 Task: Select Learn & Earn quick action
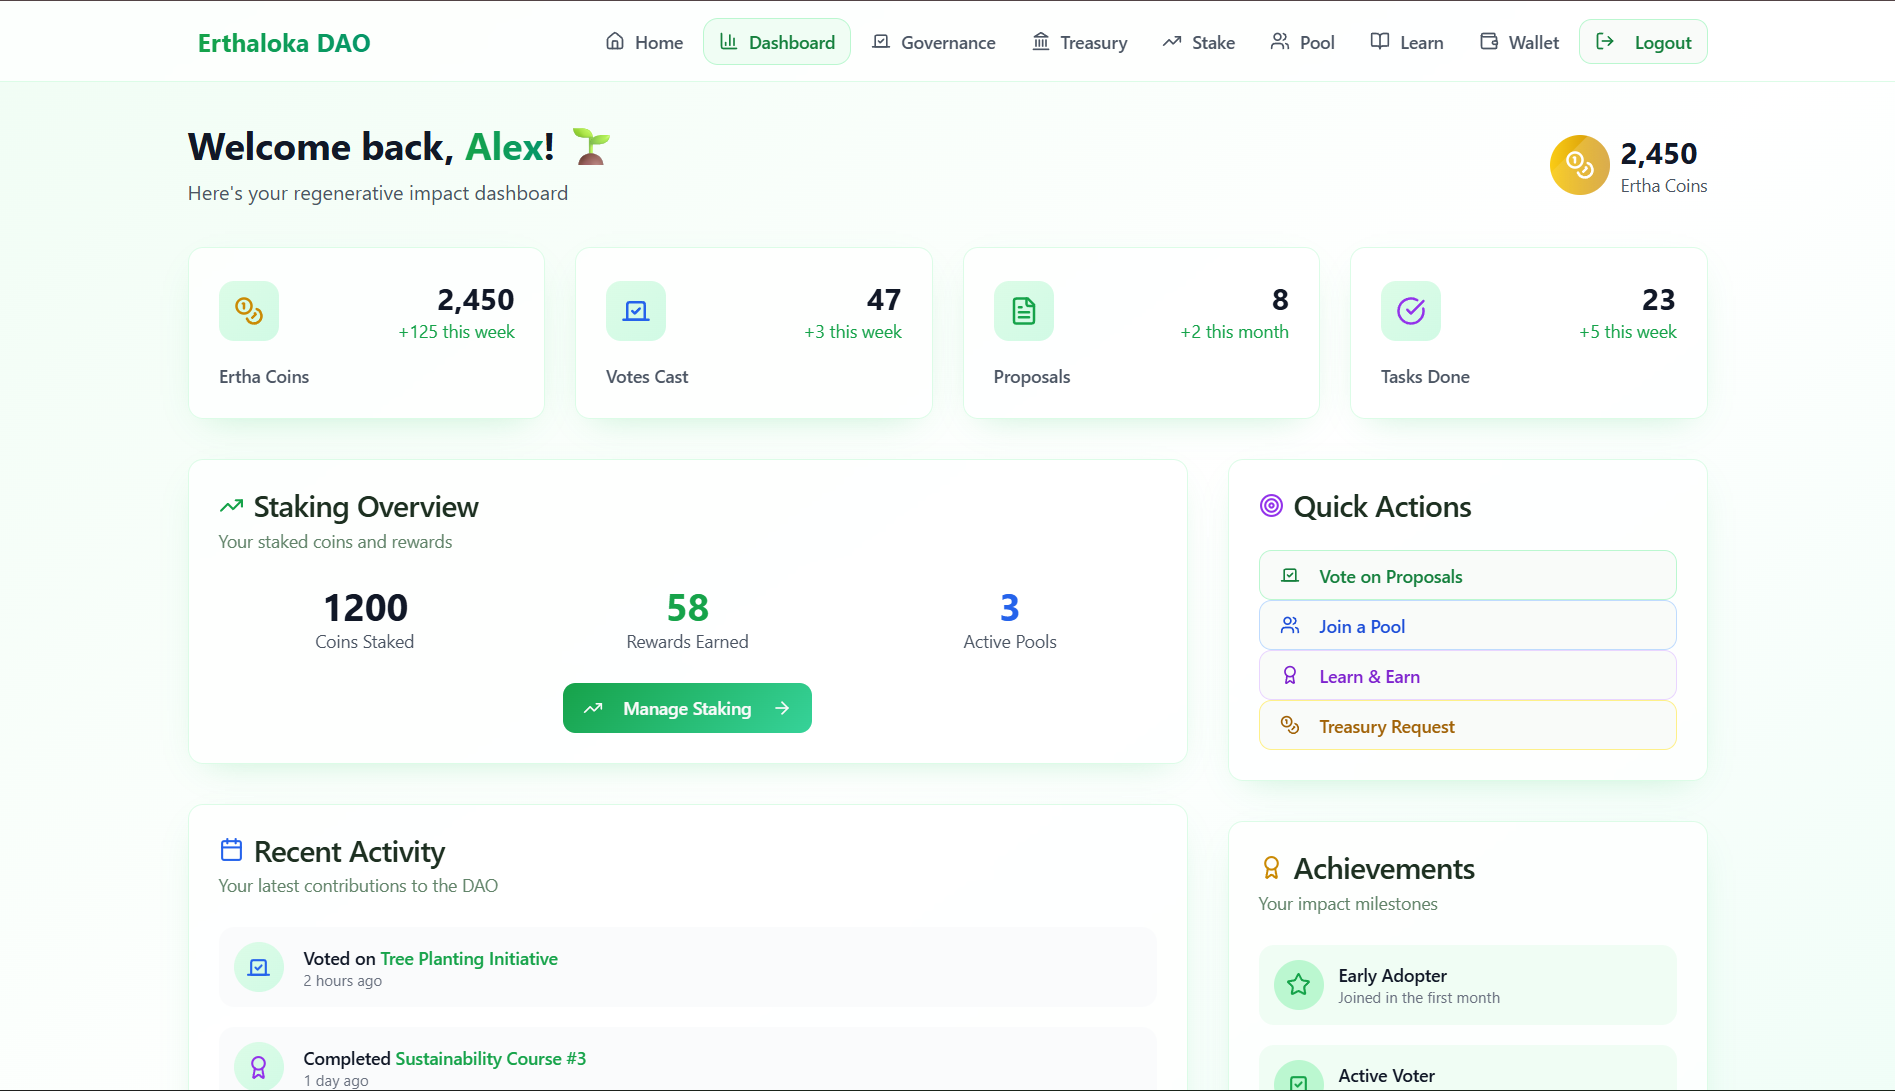coord(1467,676)
